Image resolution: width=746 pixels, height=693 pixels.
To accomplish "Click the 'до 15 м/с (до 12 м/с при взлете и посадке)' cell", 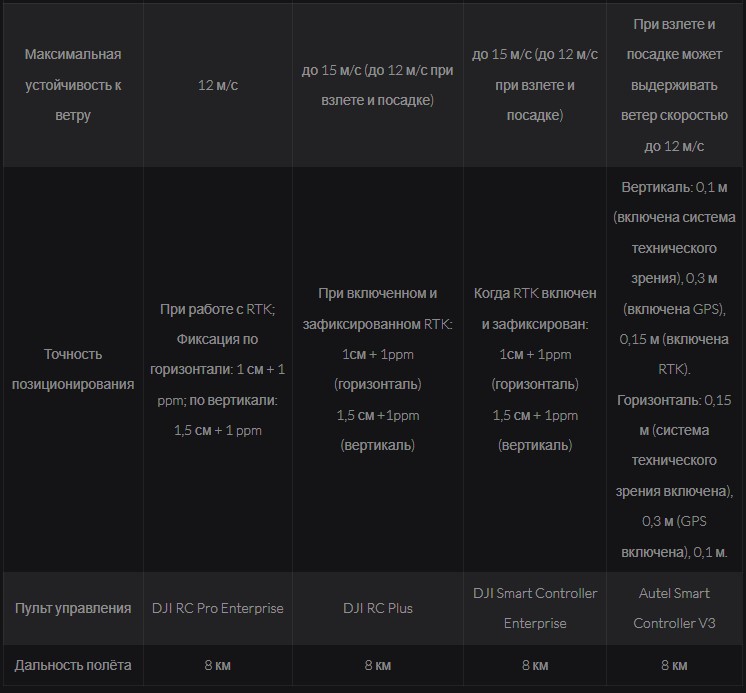I will 377,85.
